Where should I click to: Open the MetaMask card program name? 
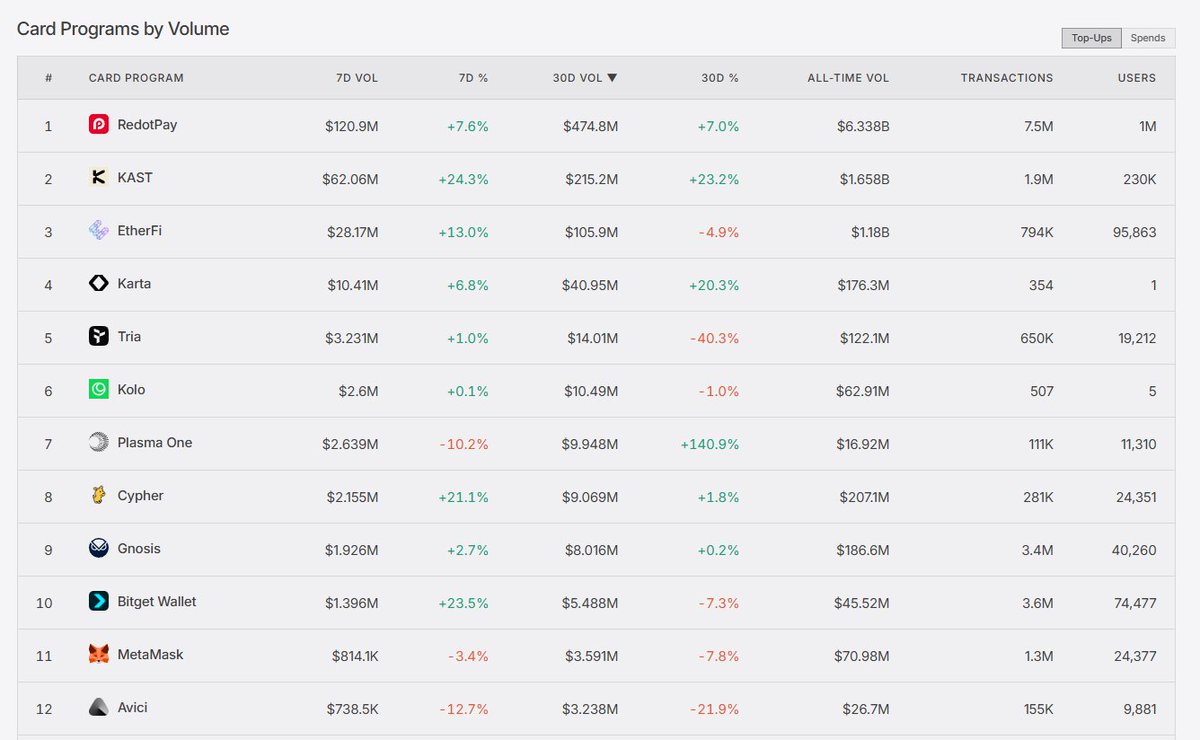coord(150,655)
